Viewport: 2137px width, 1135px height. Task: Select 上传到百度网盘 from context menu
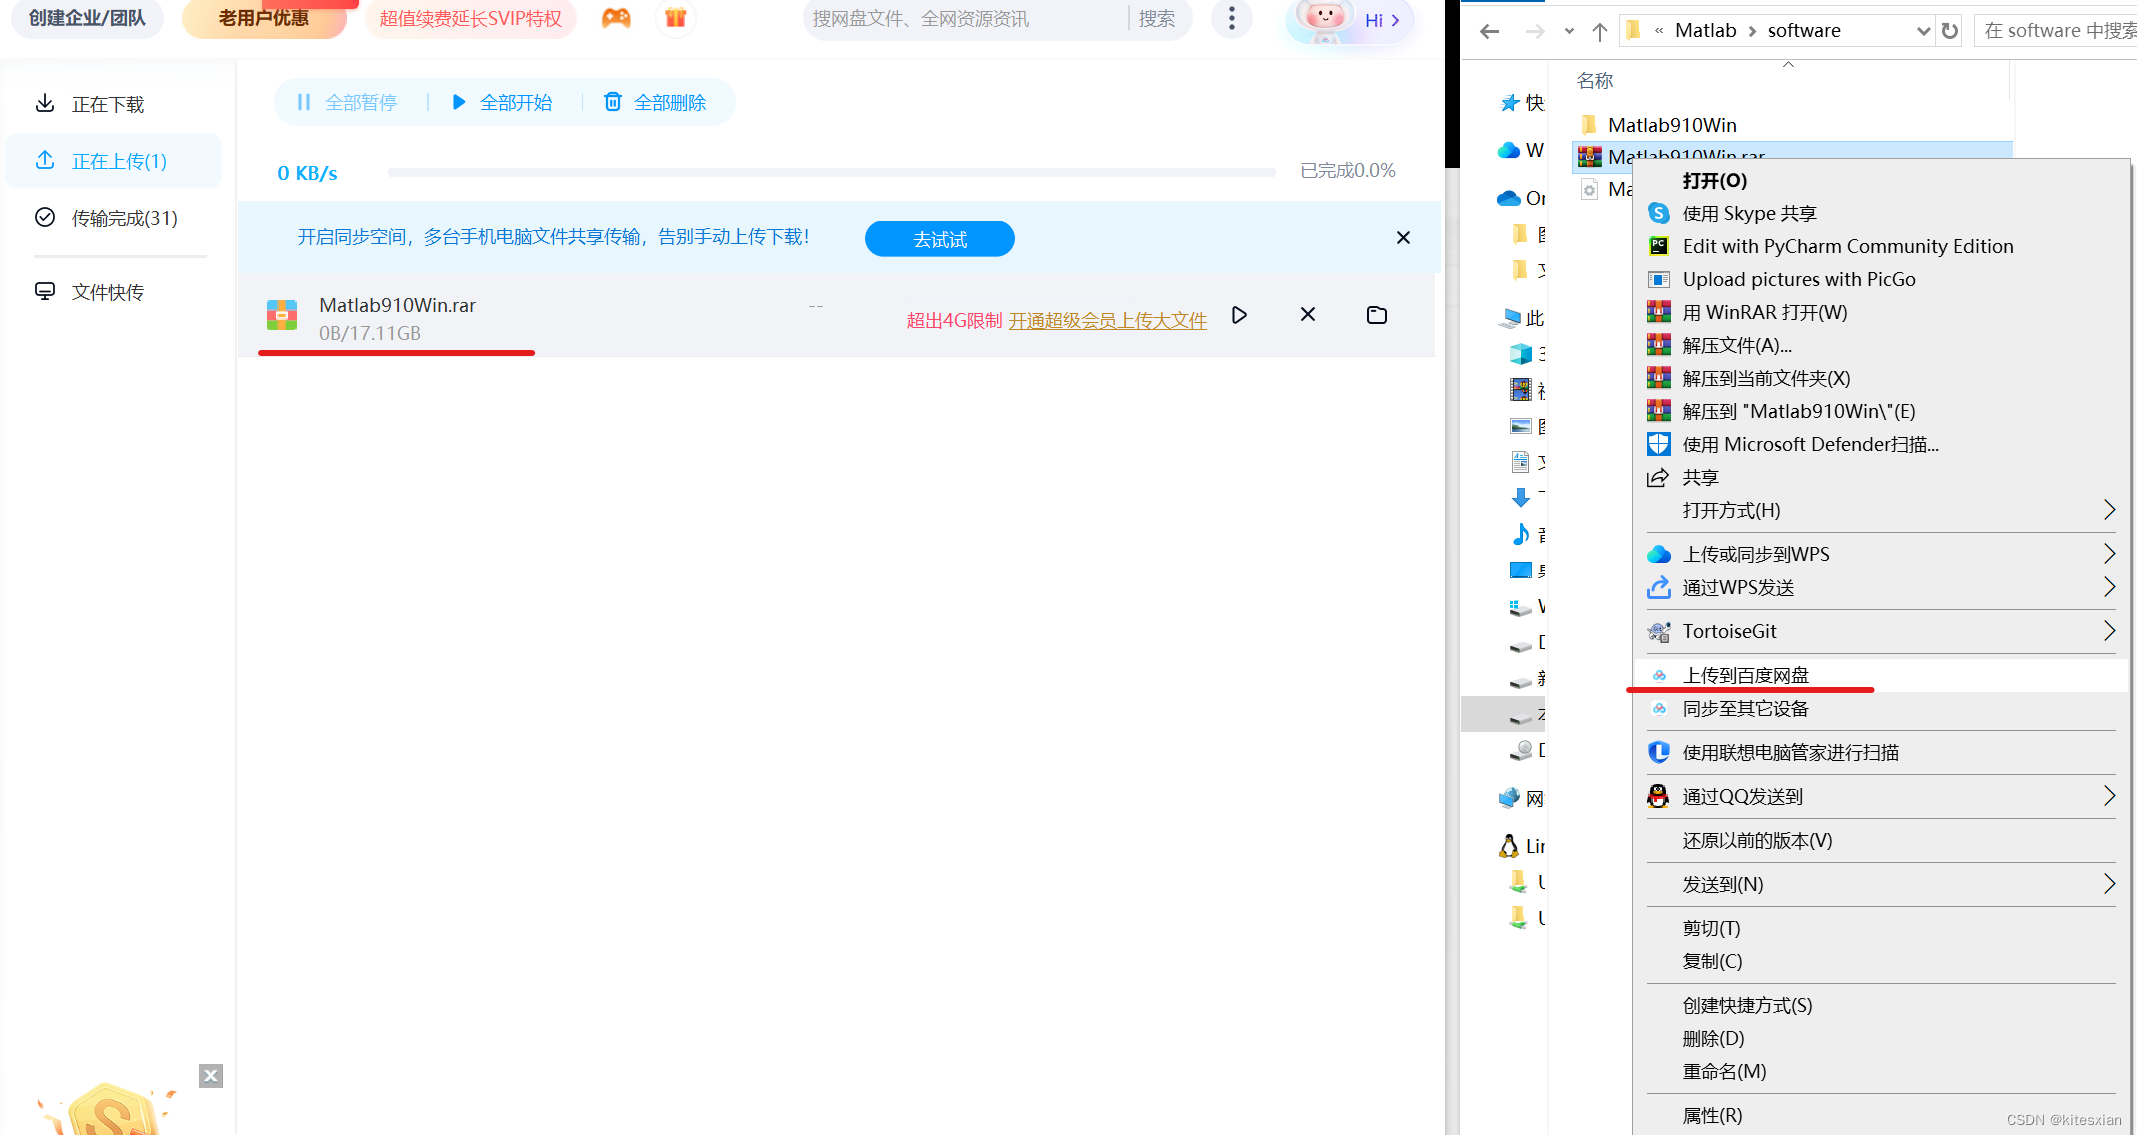[1745, 675]
